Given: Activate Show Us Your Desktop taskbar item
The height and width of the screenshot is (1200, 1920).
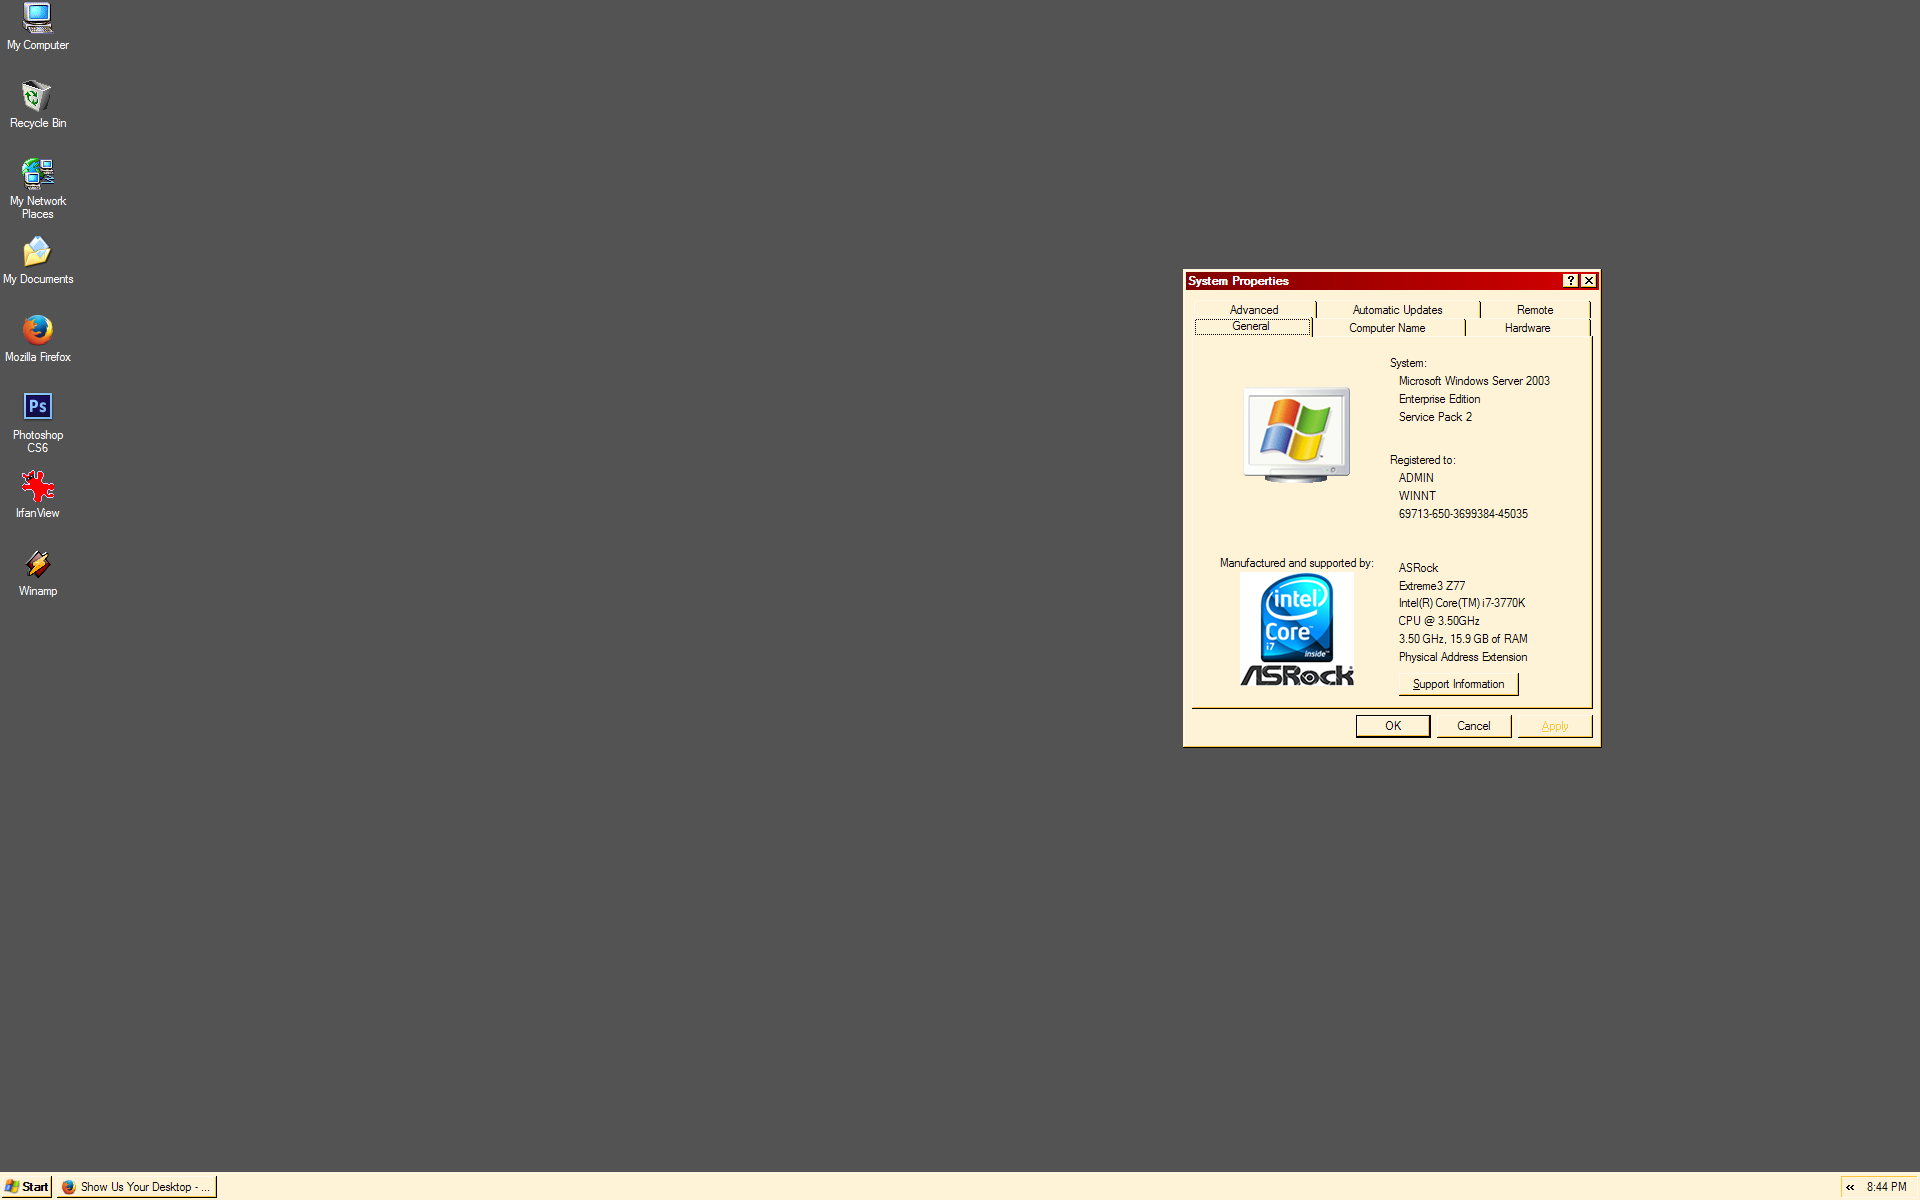Looking at the screenshot, I should coord(136,1187).
